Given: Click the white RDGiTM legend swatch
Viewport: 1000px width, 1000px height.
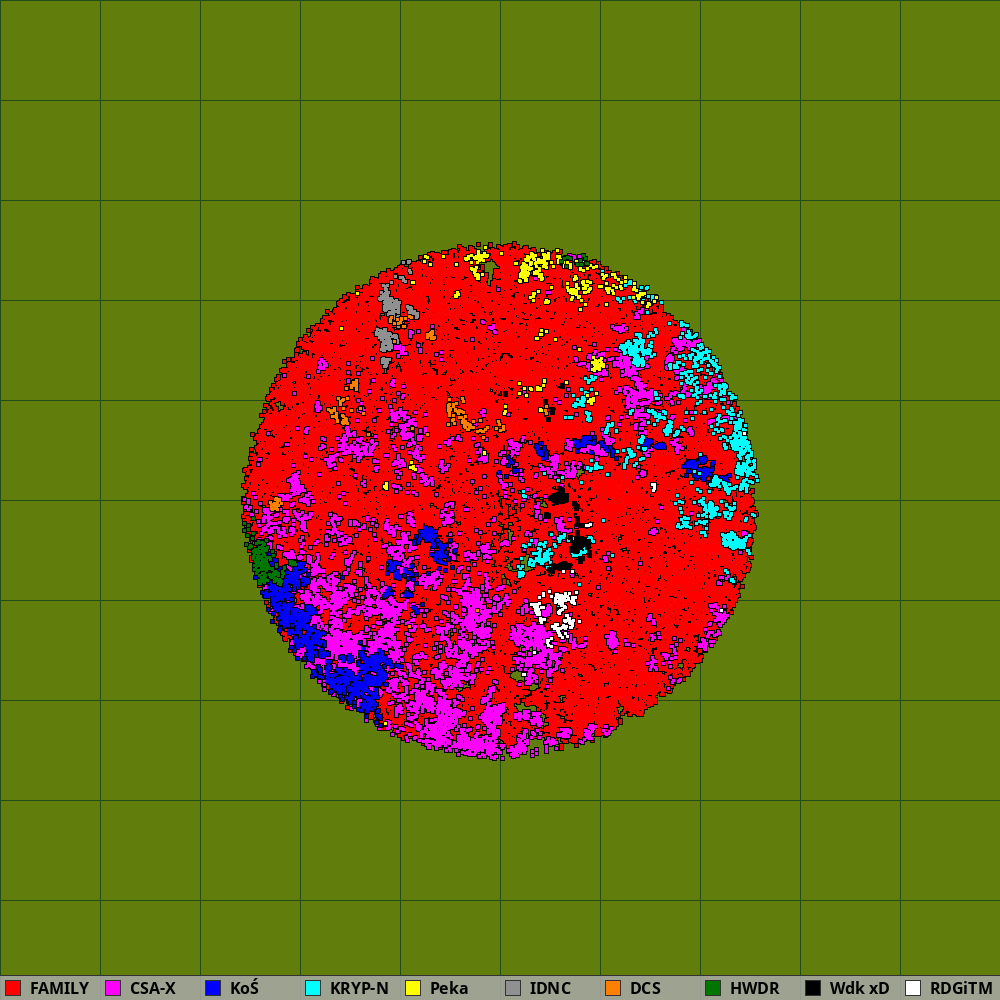Looking at the screenshot, I should point(913,988).
